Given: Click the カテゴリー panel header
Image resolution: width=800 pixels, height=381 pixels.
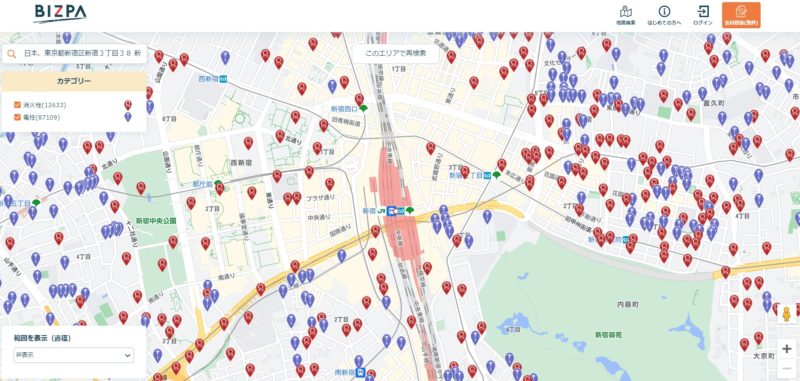Looking at the screenshot, I should point(74,81).
